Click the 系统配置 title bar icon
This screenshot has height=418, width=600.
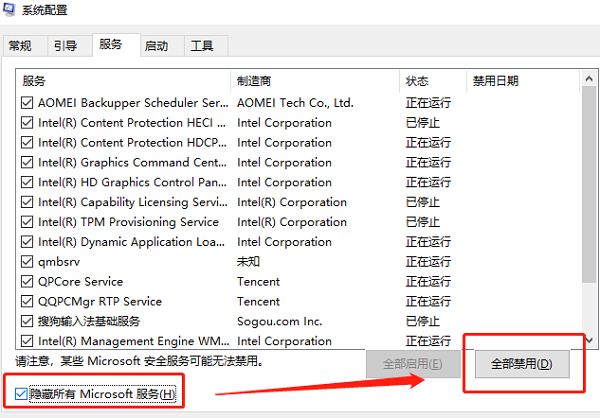coord(9,9)
